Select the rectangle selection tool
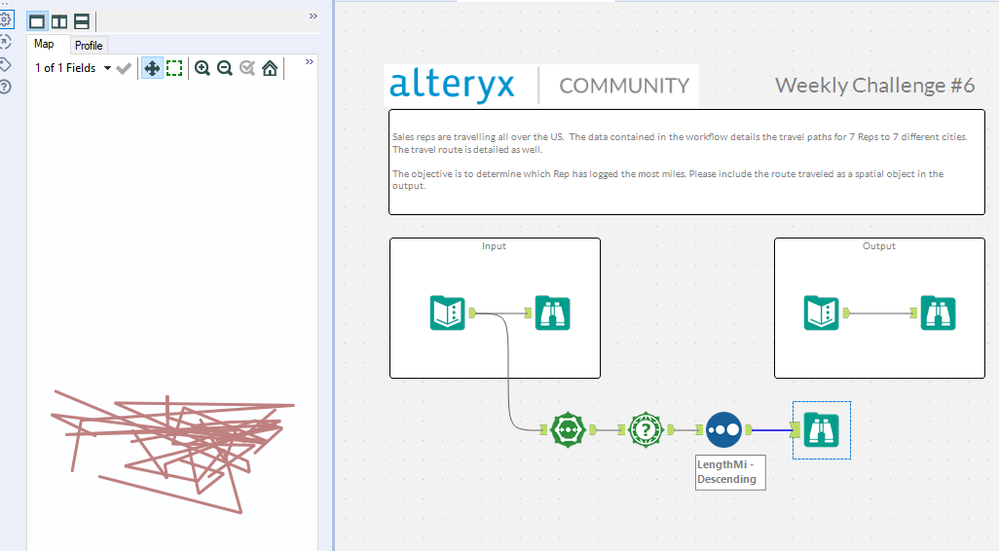Screen dimensions: 999x551 pyautogui.click(x=174, y=68)
